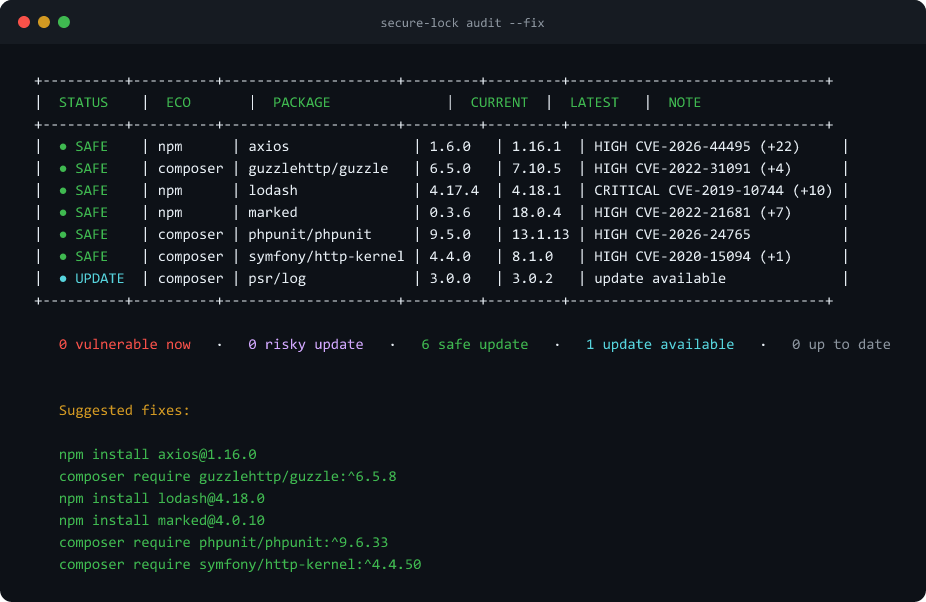The height and width of the screenshot is (602, 926).
Task: Click the green status dot in the lodash row
Action: [x=63, y=190]
